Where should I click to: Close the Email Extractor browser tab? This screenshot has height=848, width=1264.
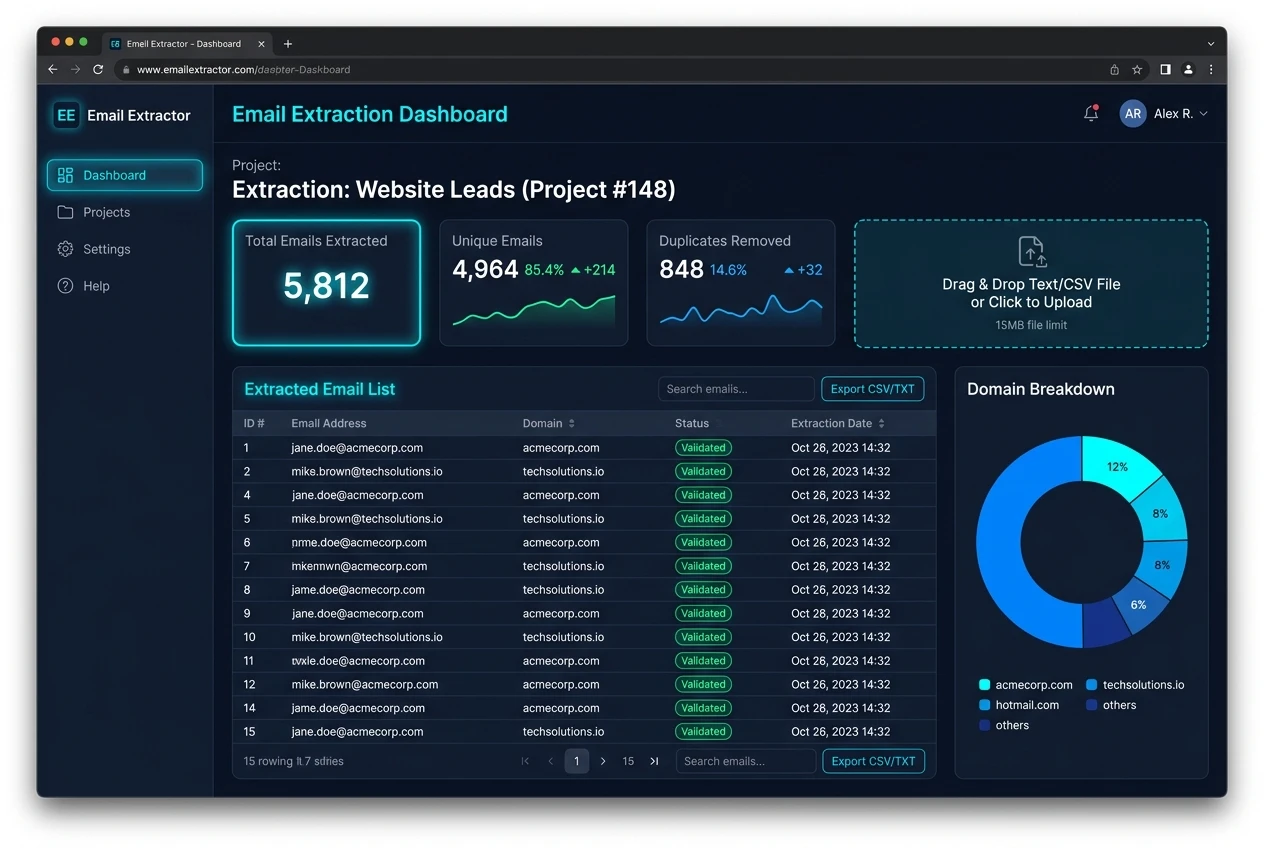262,44
